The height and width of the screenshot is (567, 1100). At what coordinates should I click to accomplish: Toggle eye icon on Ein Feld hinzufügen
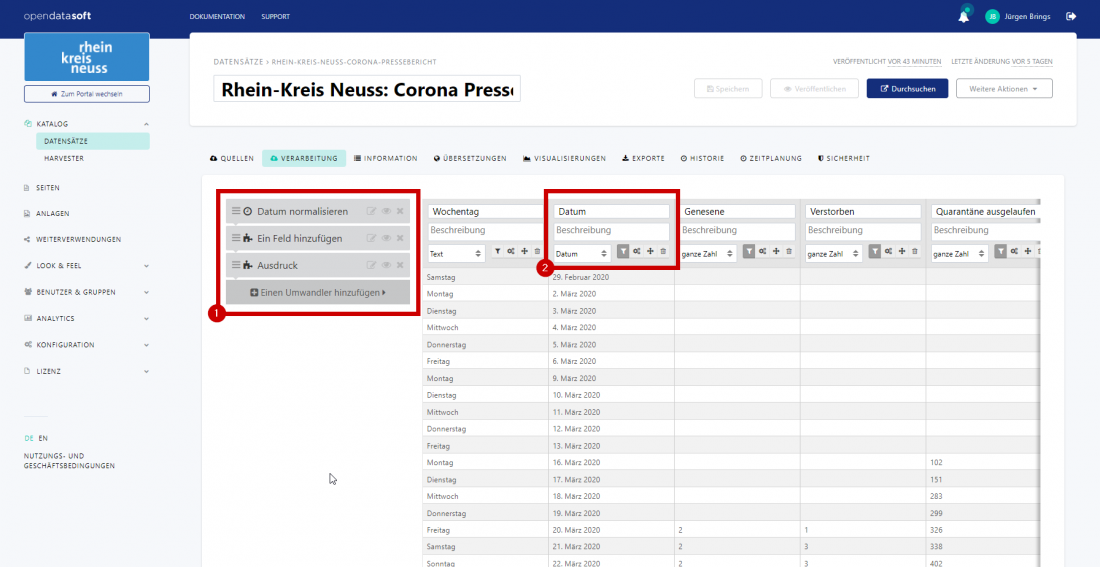[386, 238]
